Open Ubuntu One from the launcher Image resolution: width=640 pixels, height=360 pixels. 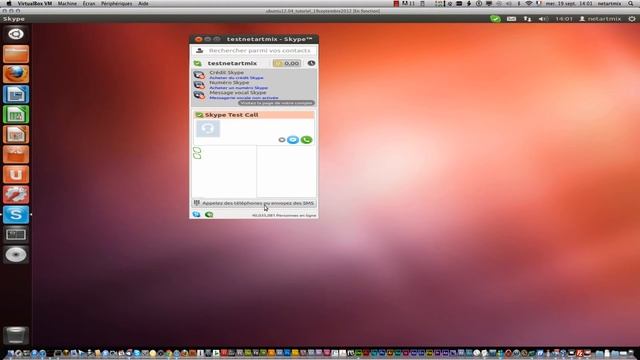[16, 174]
